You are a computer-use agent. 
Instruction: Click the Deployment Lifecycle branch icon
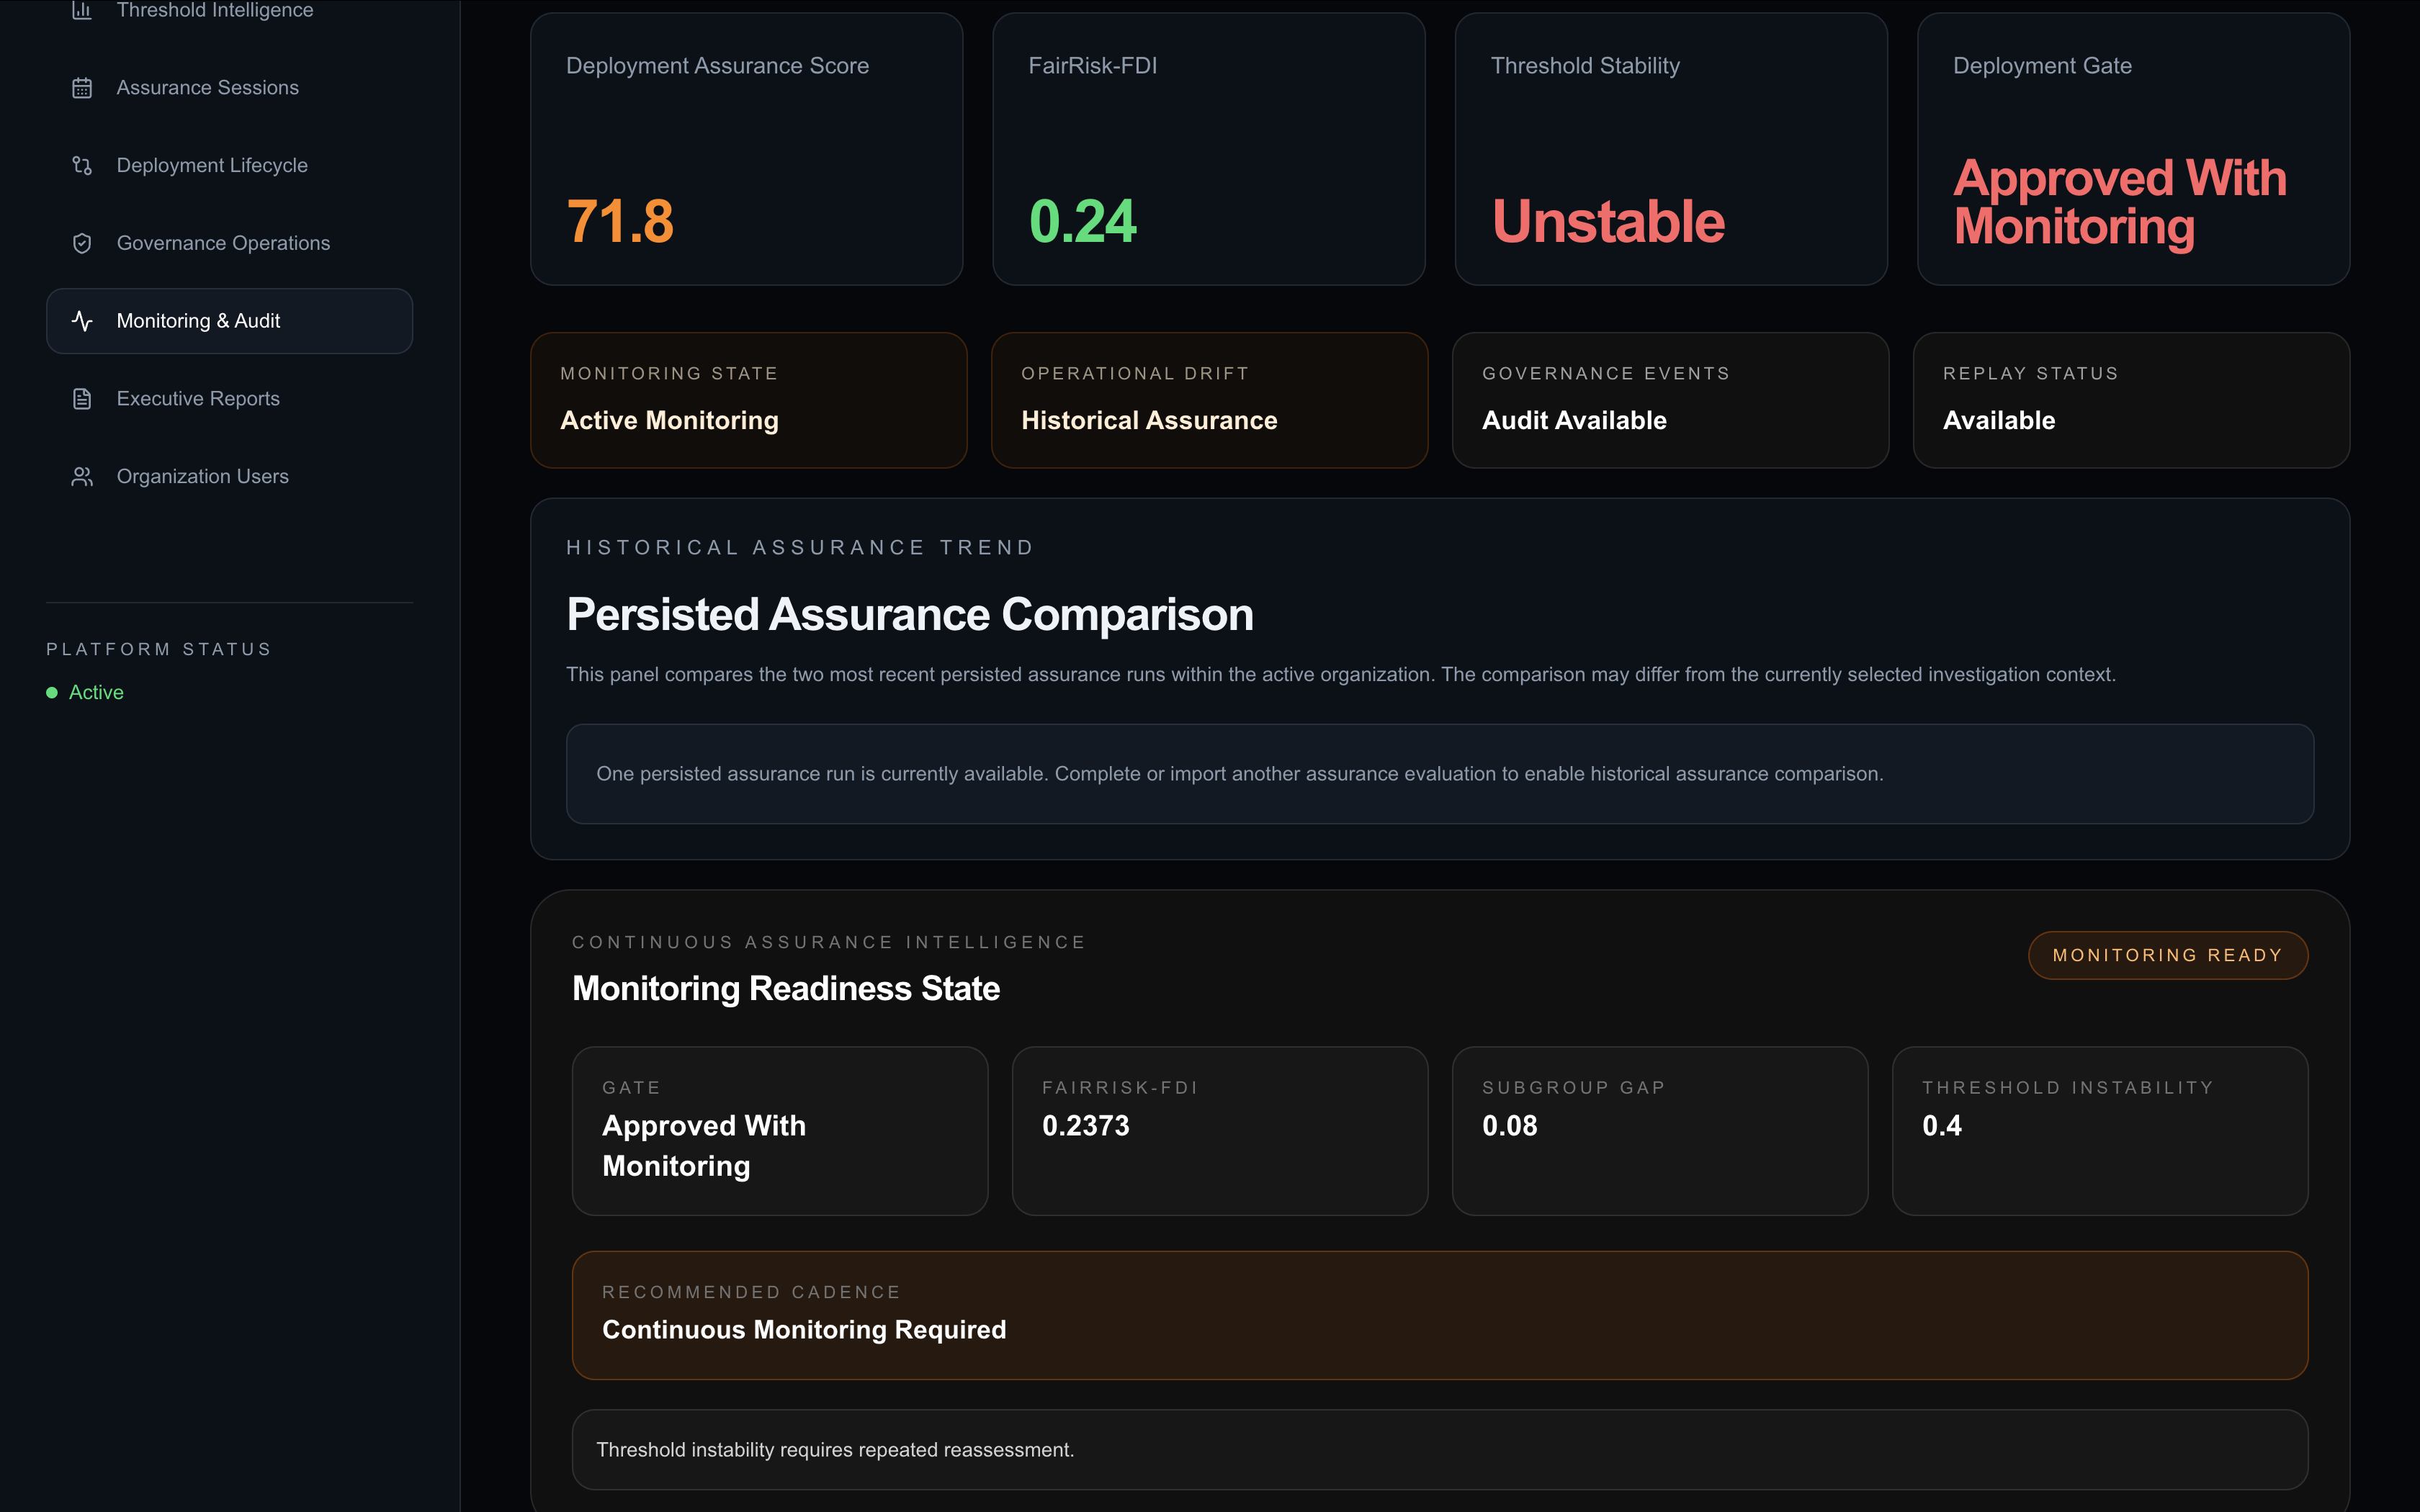point(82,165)
